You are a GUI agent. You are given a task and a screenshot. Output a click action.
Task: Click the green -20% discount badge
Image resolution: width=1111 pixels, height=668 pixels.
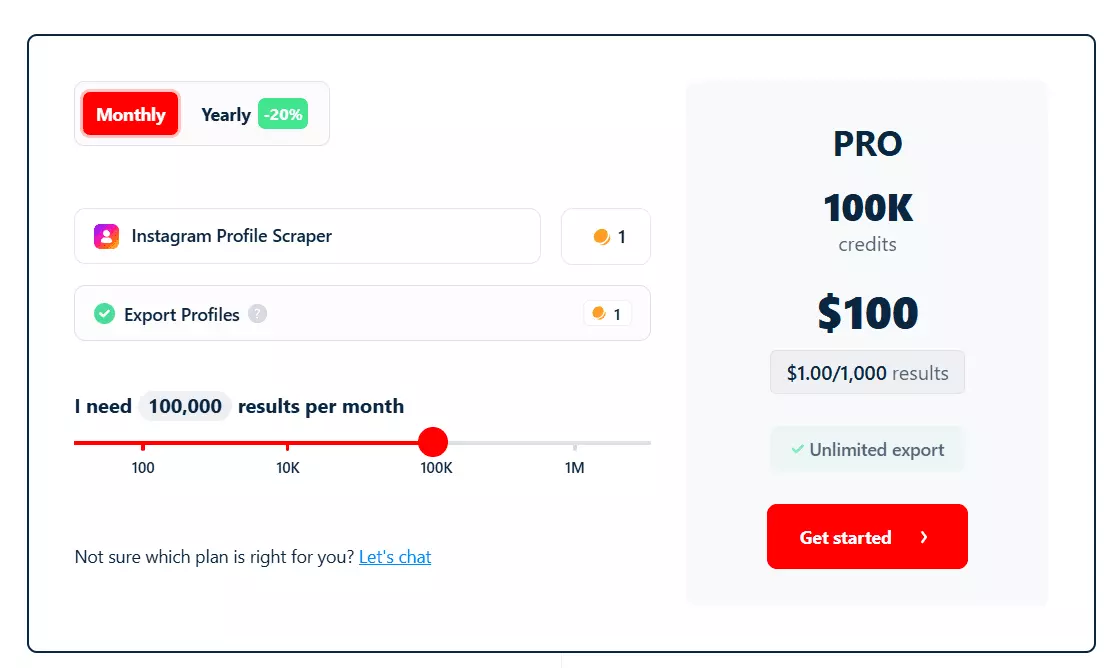[282, 114]
